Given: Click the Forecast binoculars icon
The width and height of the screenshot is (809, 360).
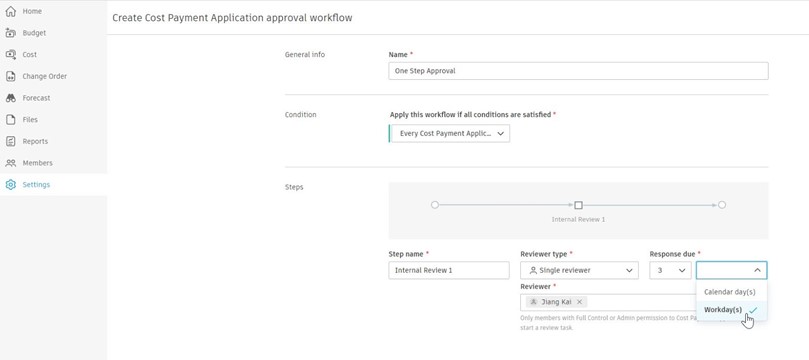Looking at the screenshot, I should click(x=10, y=98).
